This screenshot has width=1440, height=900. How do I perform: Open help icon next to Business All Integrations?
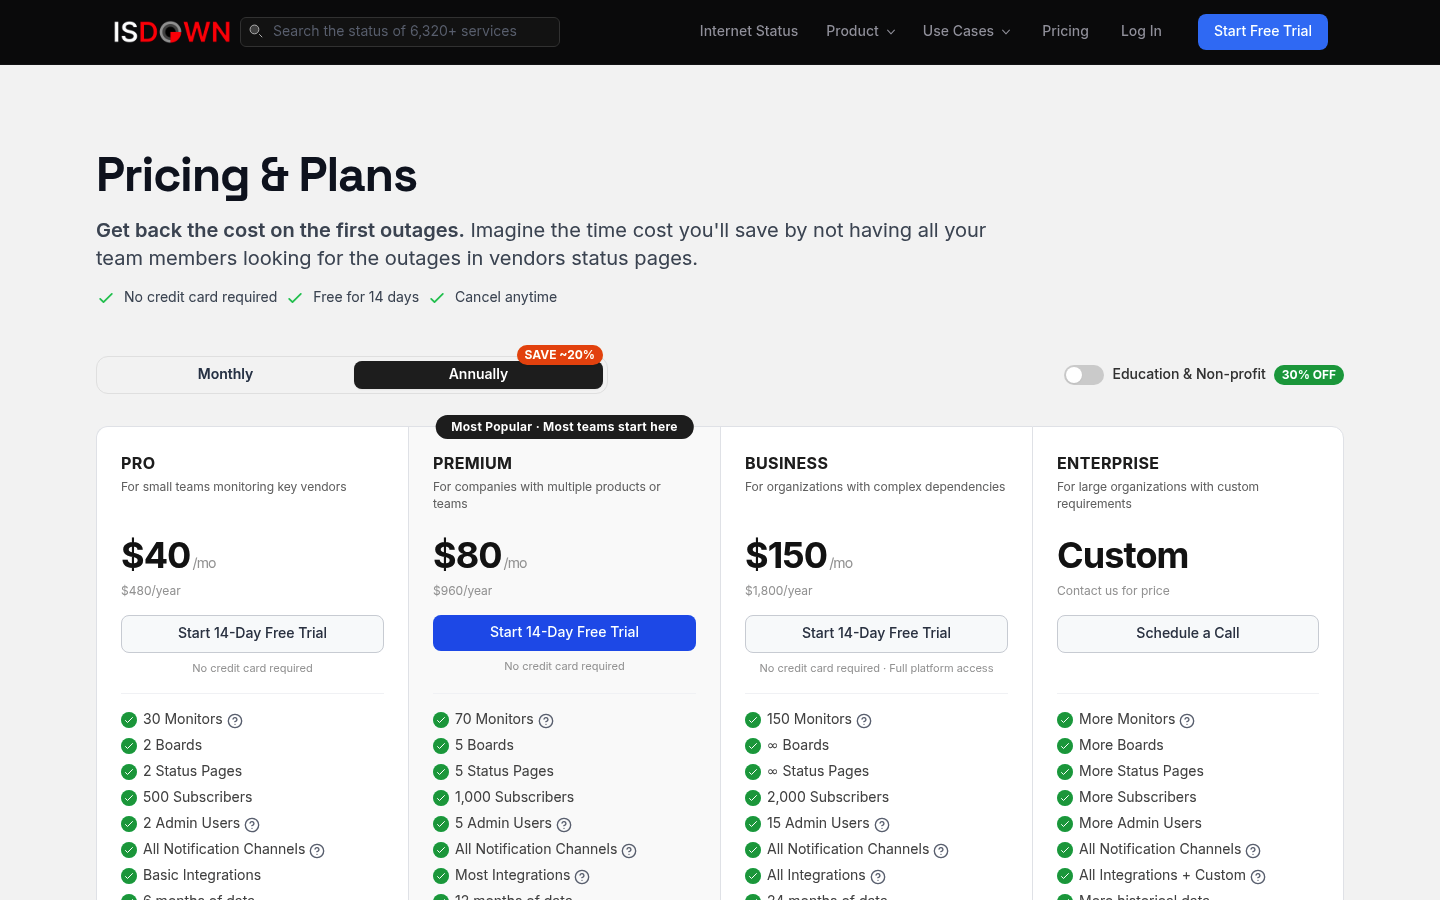click(x=878, y=877)
